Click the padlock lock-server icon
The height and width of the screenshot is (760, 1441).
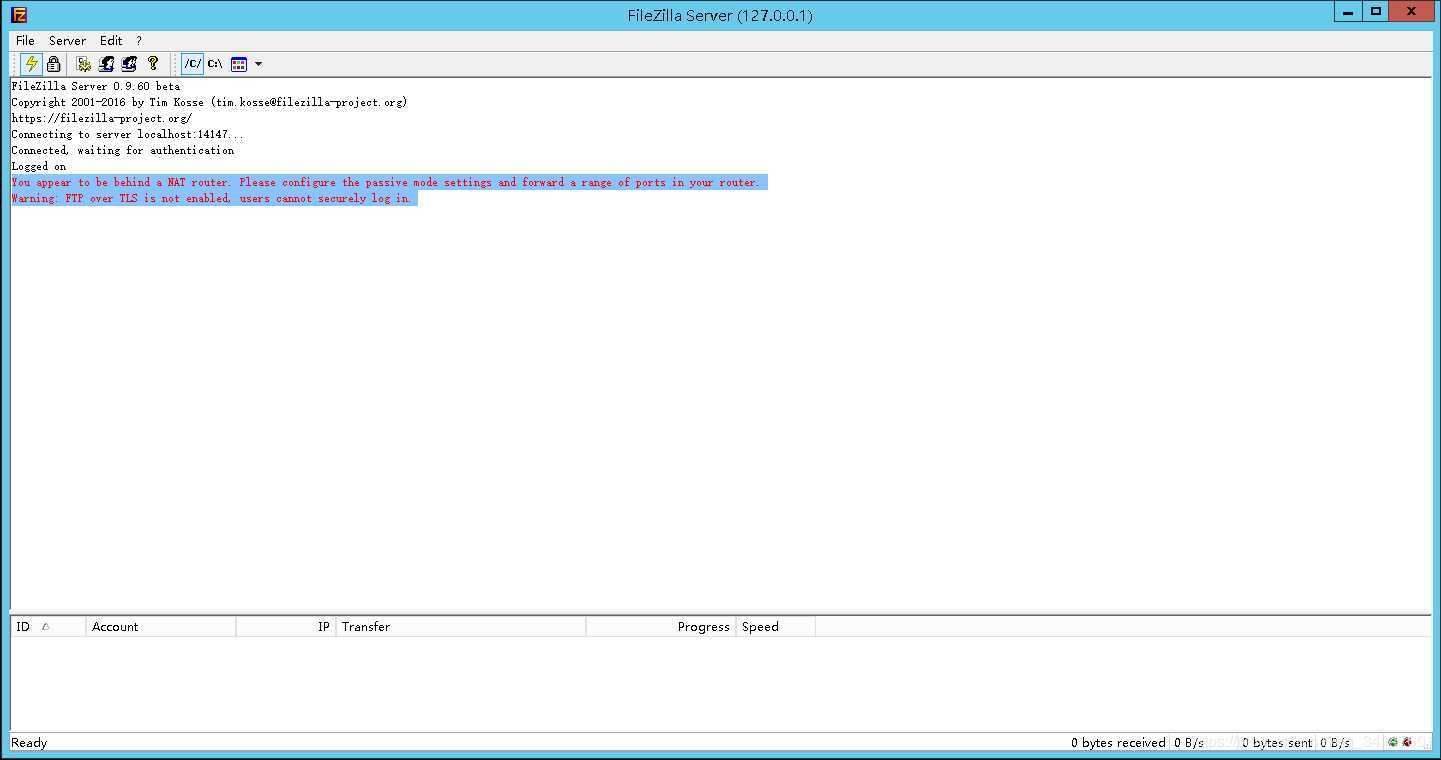[54, 64]
